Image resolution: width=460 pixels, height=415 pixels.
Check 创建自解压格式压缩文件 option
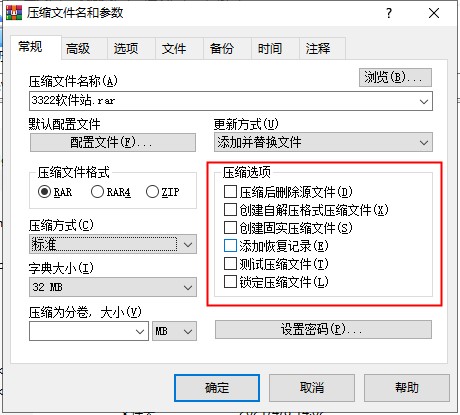(230, 210)
